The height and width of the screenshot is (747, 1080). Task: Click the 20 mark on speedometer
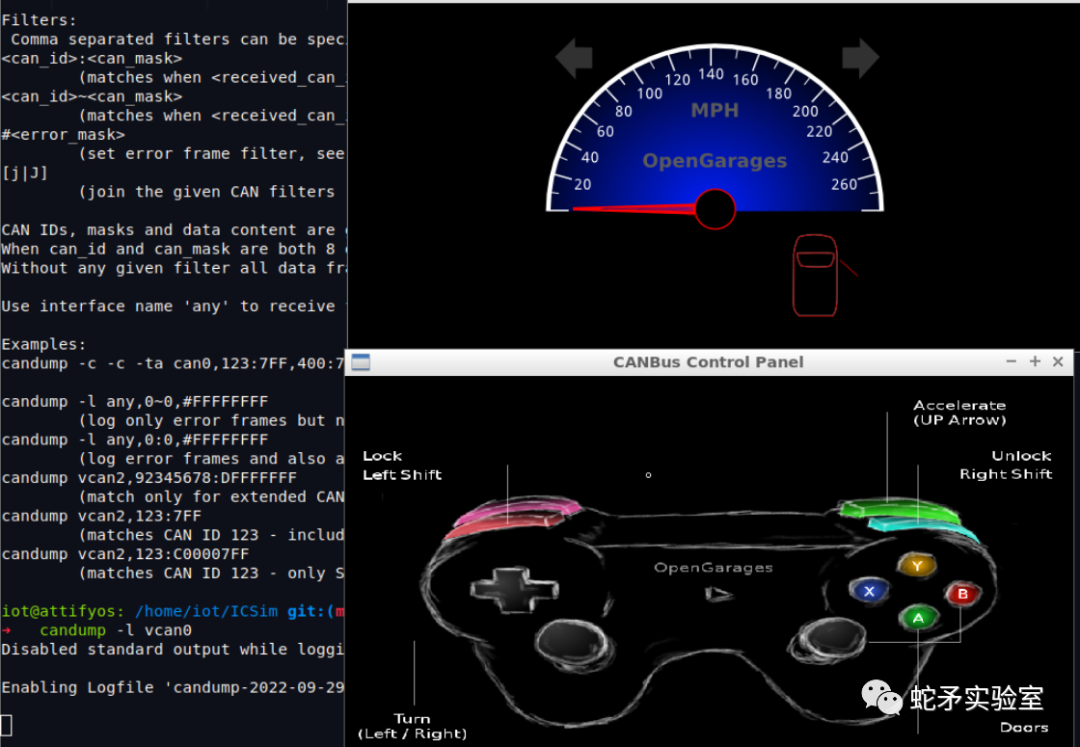point(583,185)
